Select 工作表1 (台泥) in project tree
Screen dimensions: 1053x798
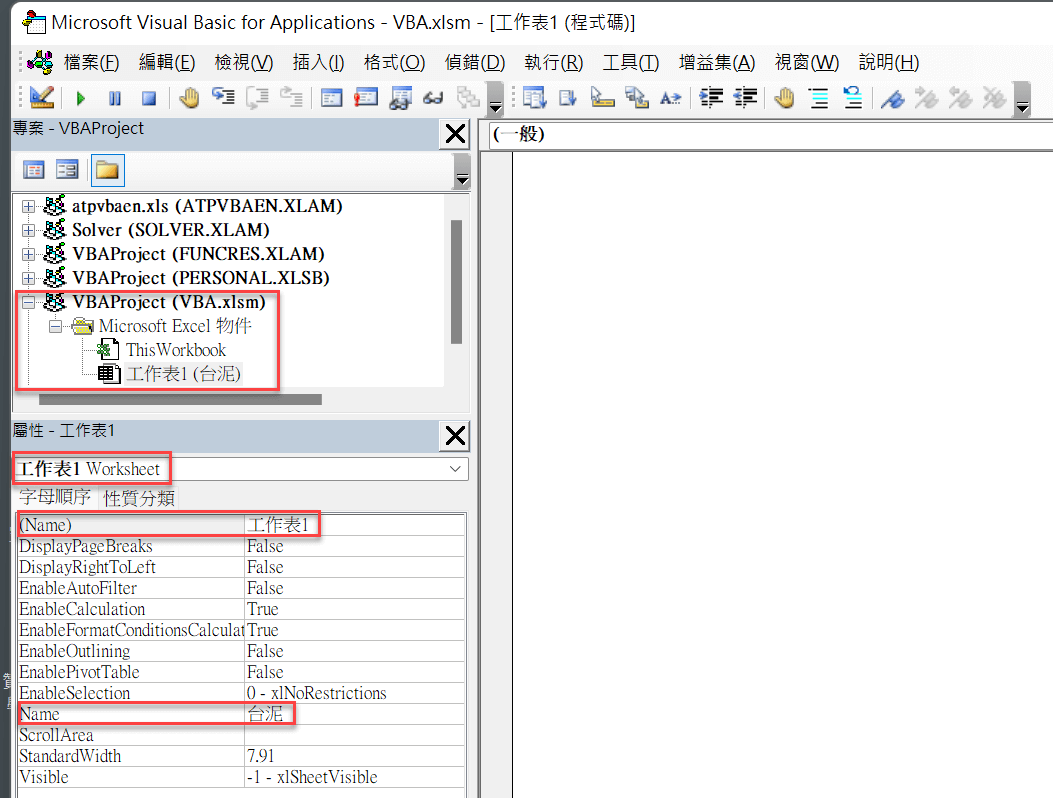coord(183,373)
